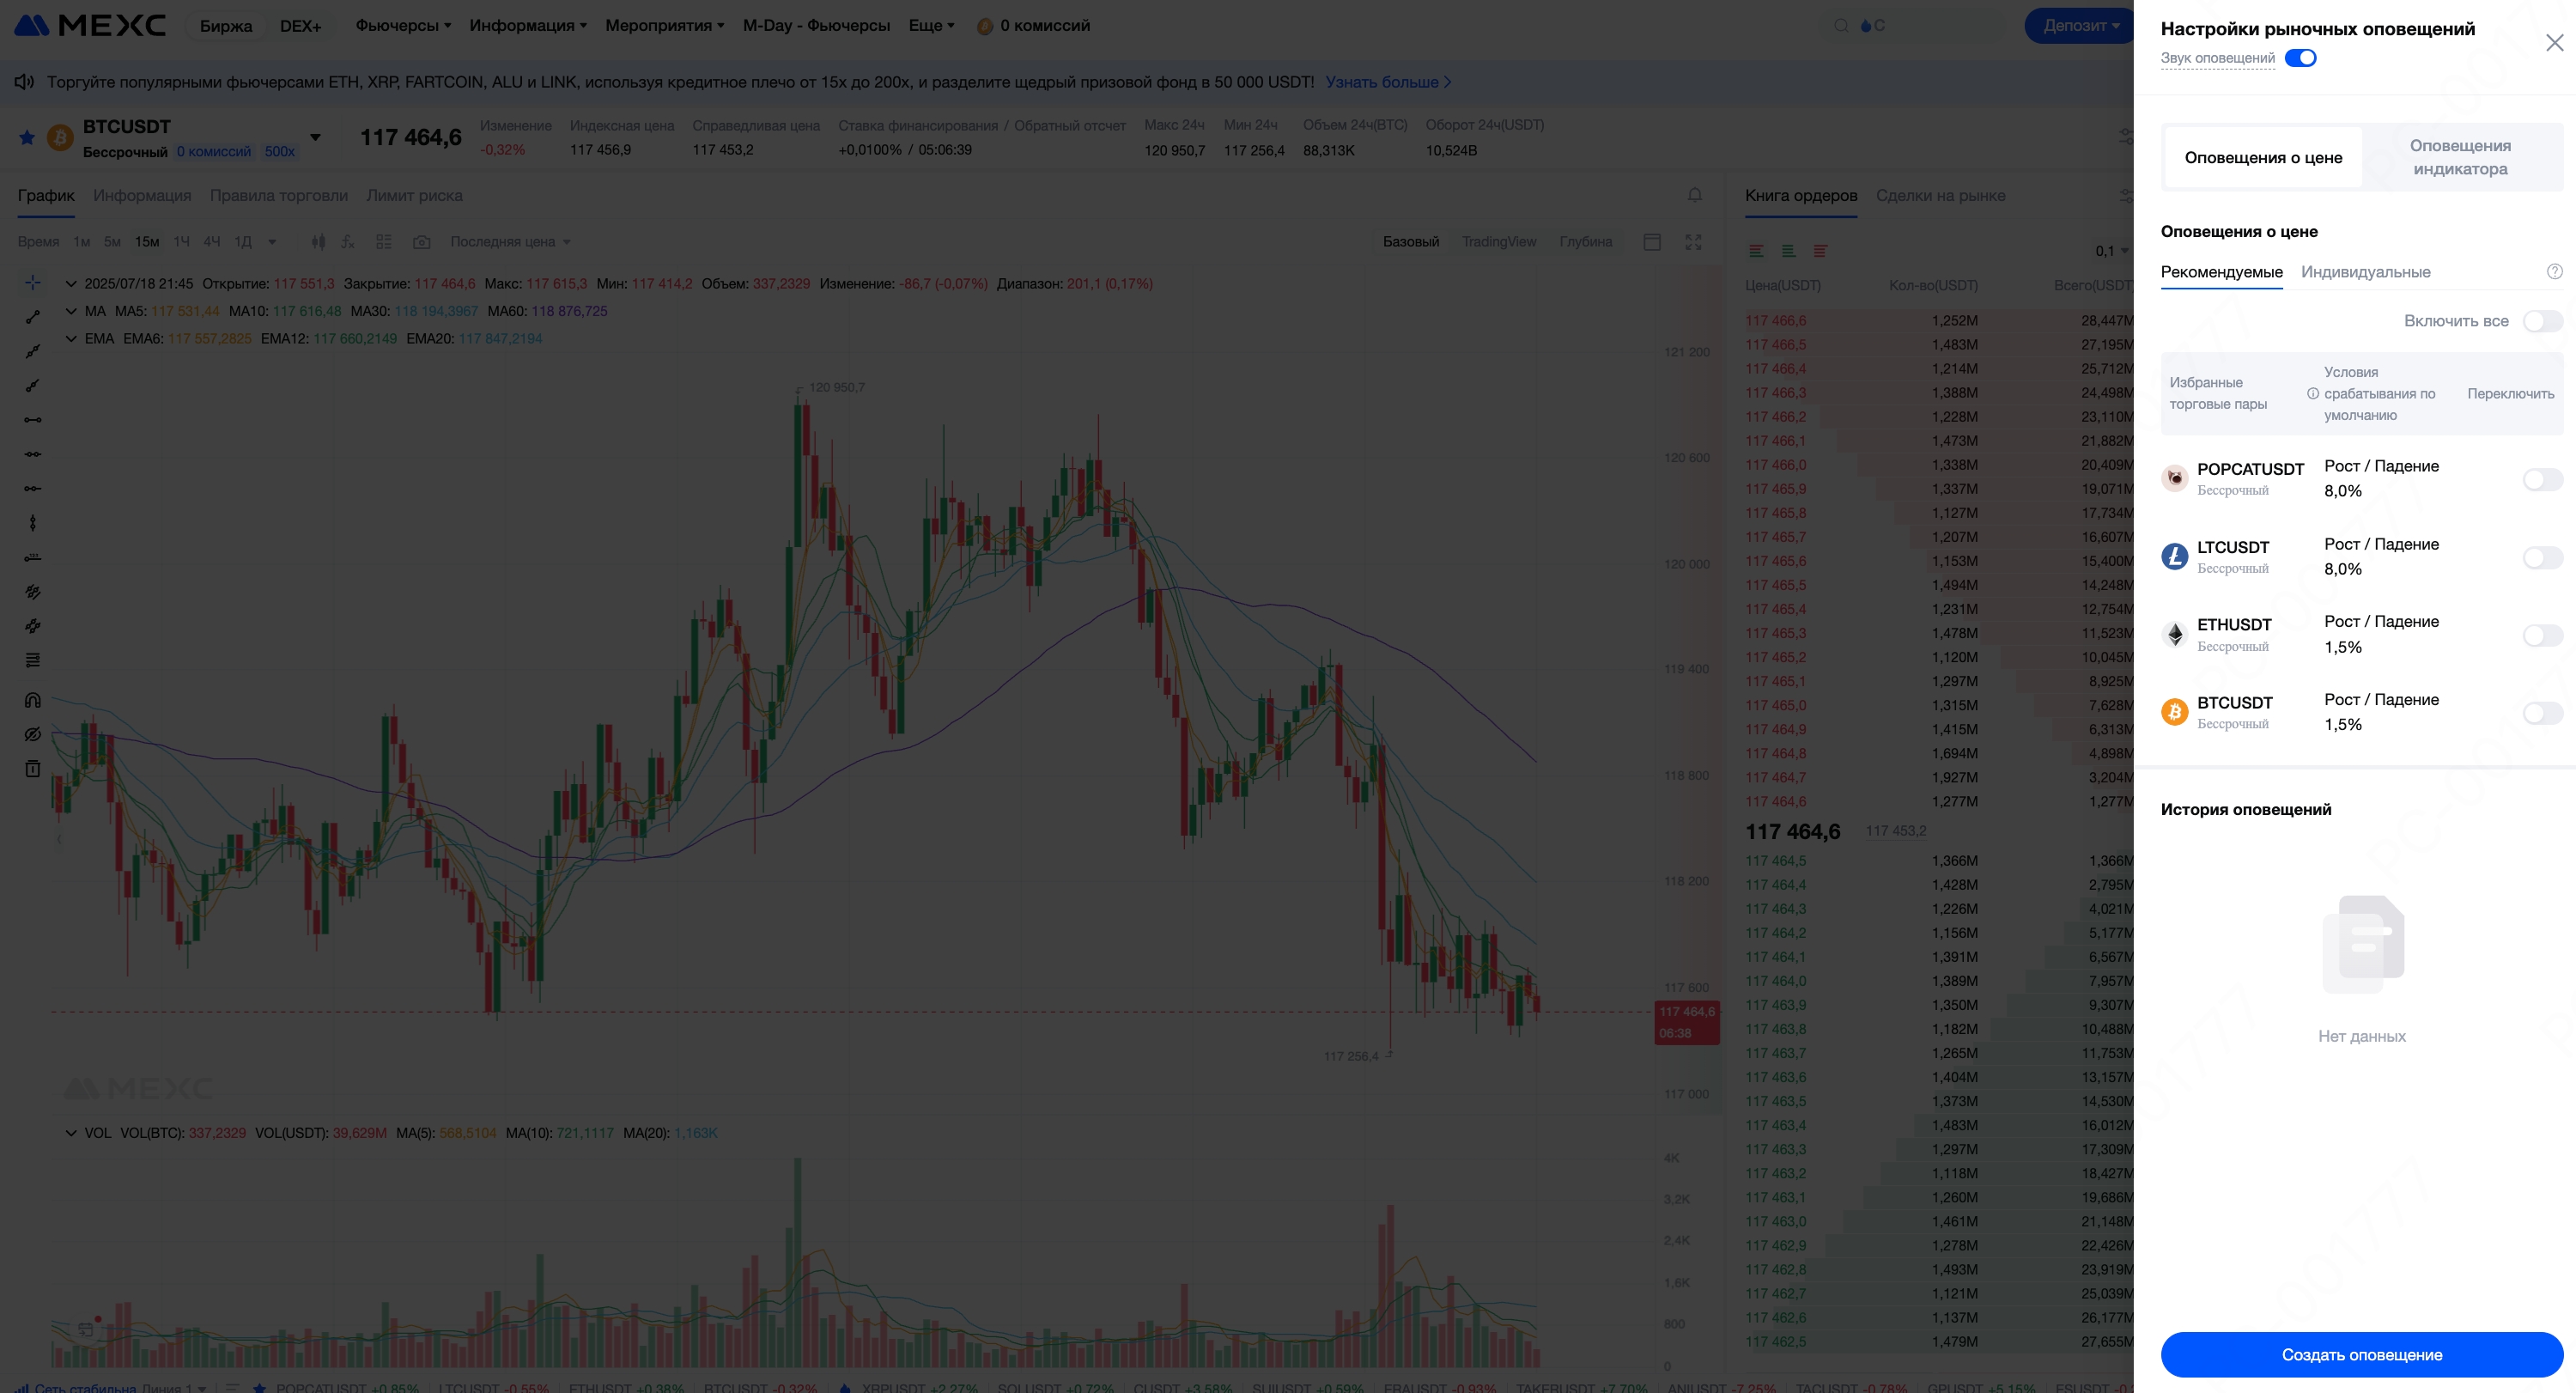The width and height of the screenshot is (2576, 1393).
Task: Click the camera screenshot icon
Action: tap(422, 242)
